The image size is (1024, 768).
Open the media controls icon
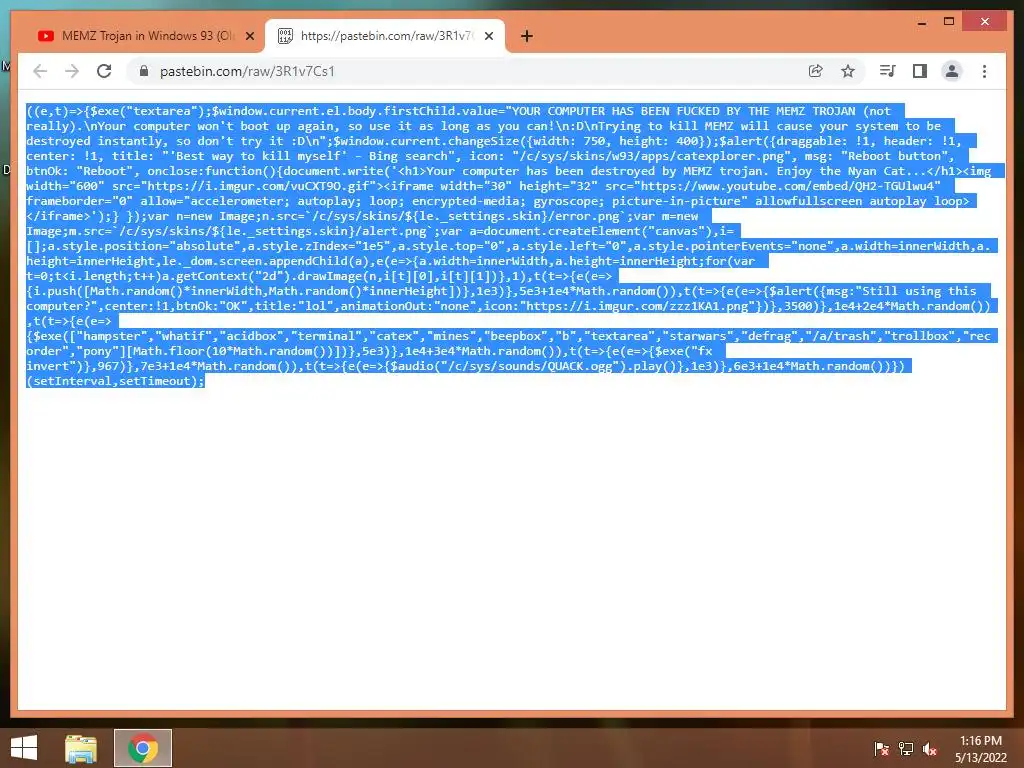point(888,71)
